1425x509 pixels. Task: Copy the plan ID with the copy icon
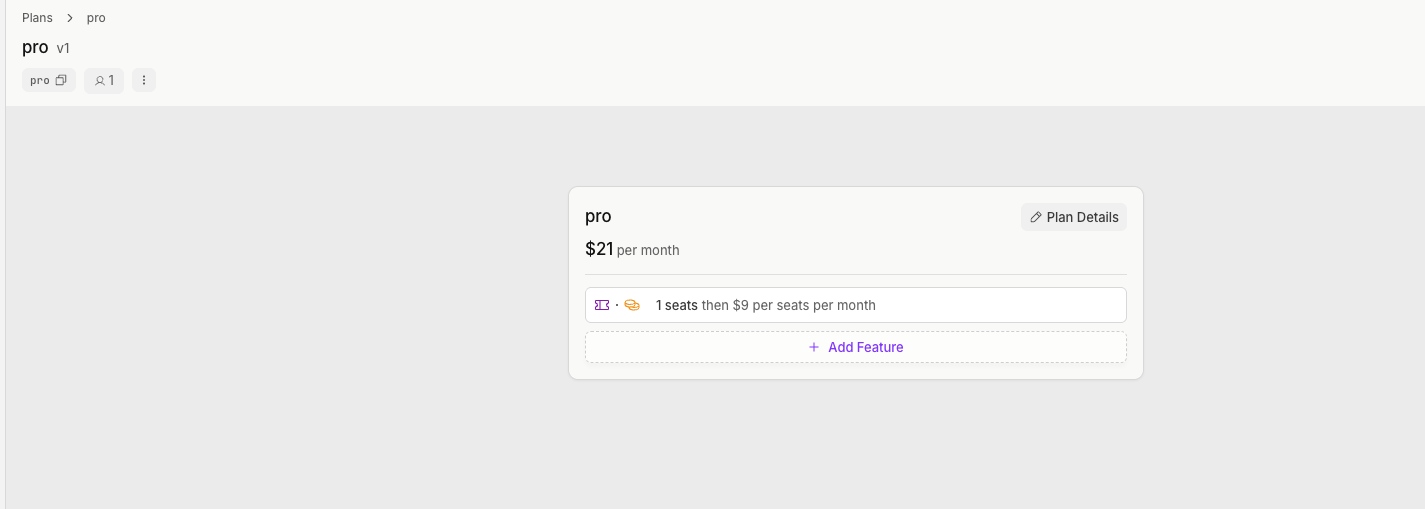[x=61, y=80]
